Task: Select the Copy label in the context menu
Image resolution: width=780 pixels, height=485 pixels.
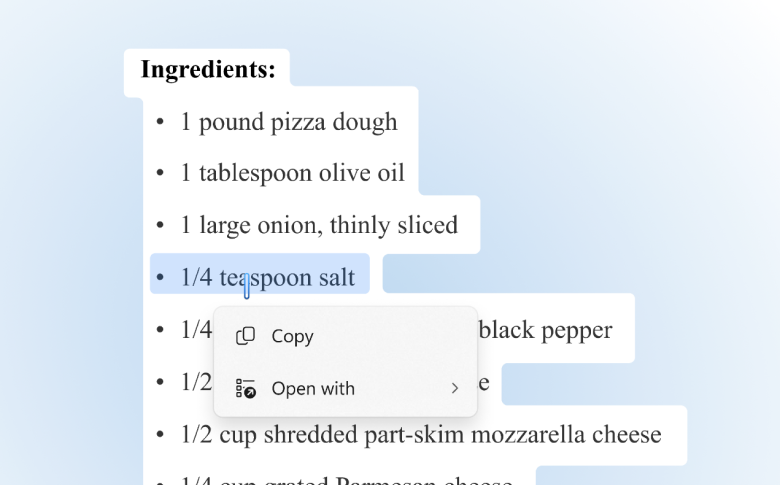Action: click(x=292, y=336)
